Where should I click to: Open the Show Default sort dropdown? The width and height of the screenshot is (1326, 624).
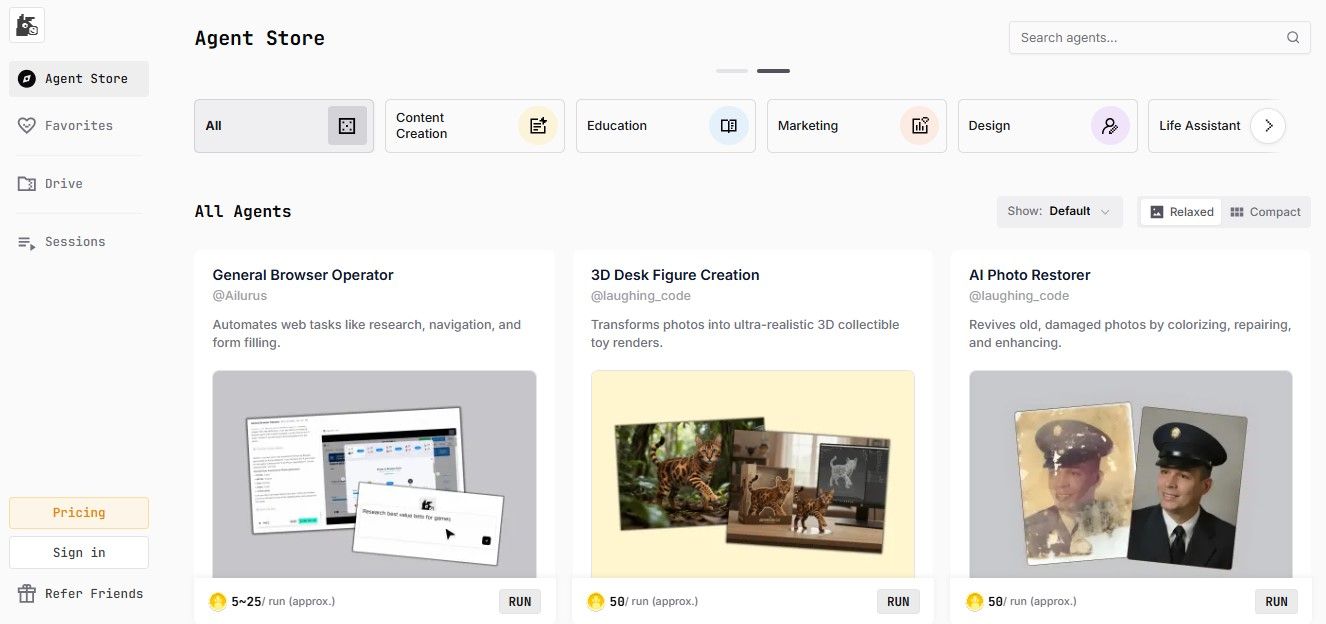pyautogui.click(x=1059, y=212)
